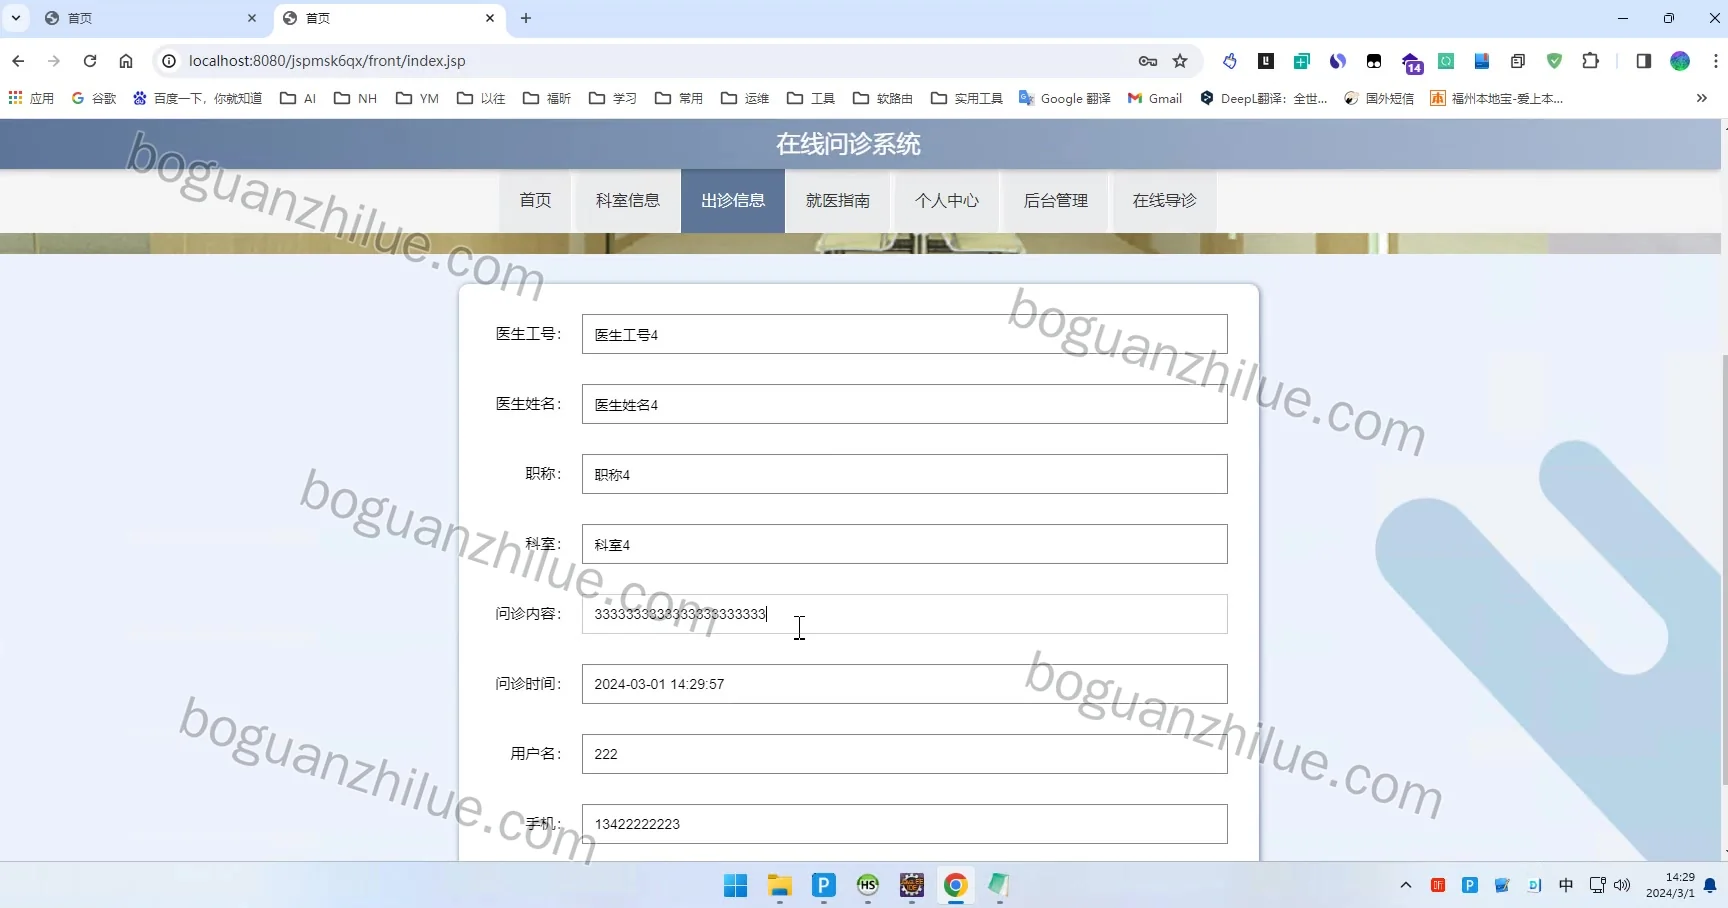Open the Chrome three-dot menu
The height and width of the screenshot is (908, 1728).
click(1716, 61)
